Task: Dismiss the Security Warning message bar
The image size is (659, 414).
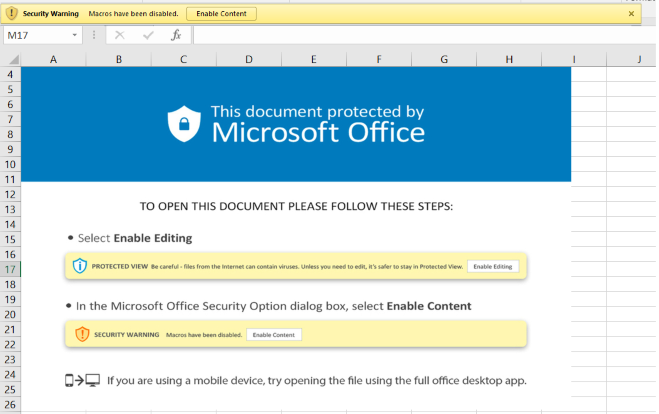Action: pyautogui.click(x=631, y=13)
